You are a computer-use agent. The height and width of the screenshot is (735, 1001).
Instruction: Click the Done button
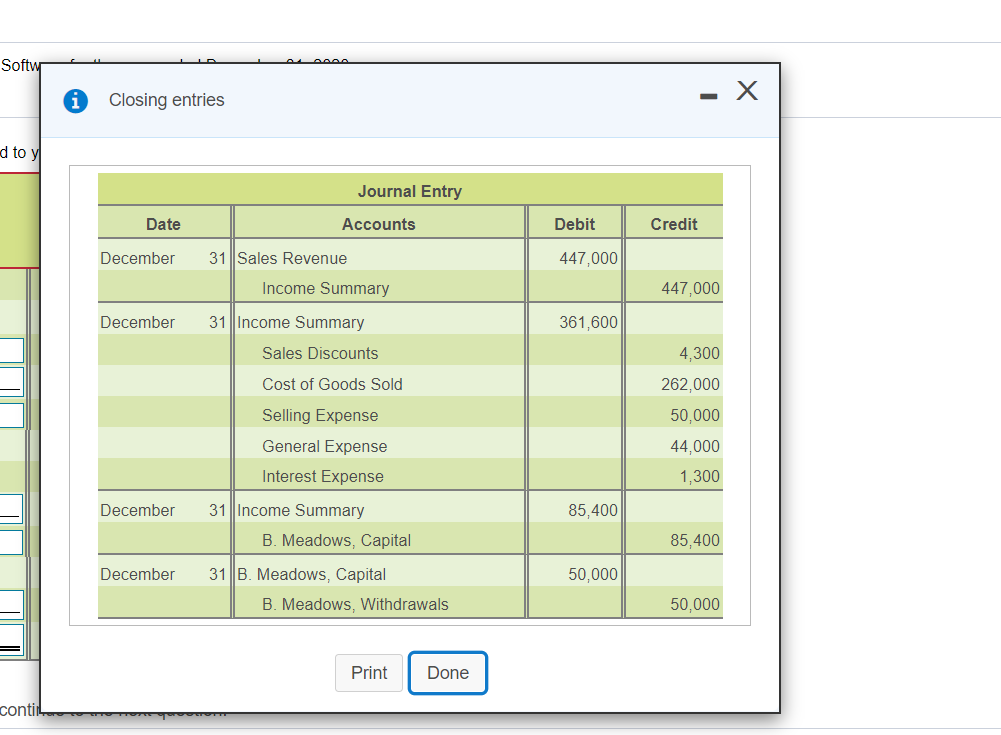click(x=447, y=673)
